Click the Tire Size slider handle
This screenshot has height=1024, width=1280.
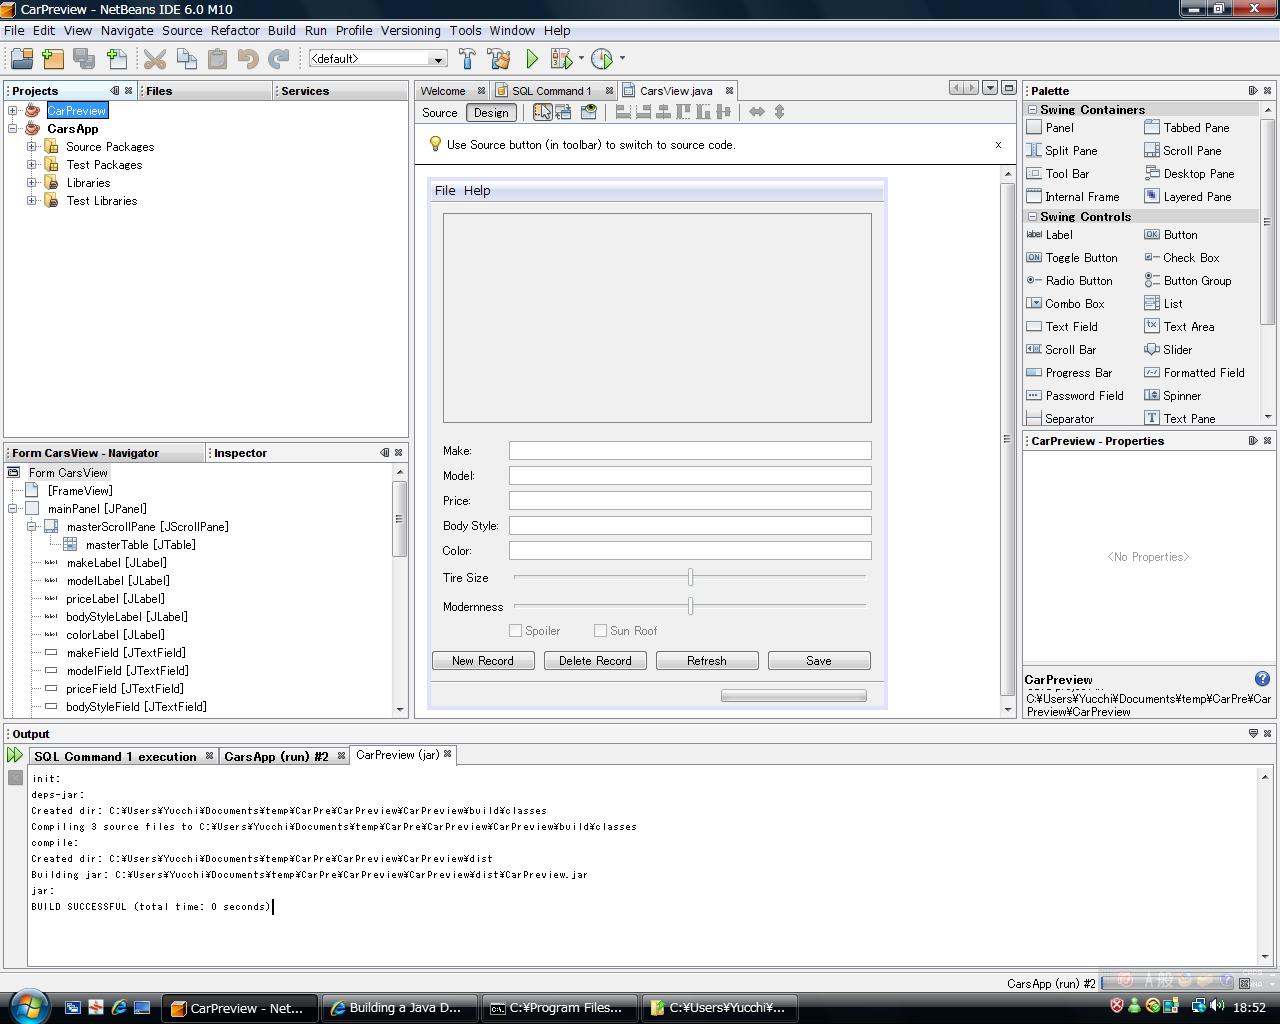coord(690,577)
